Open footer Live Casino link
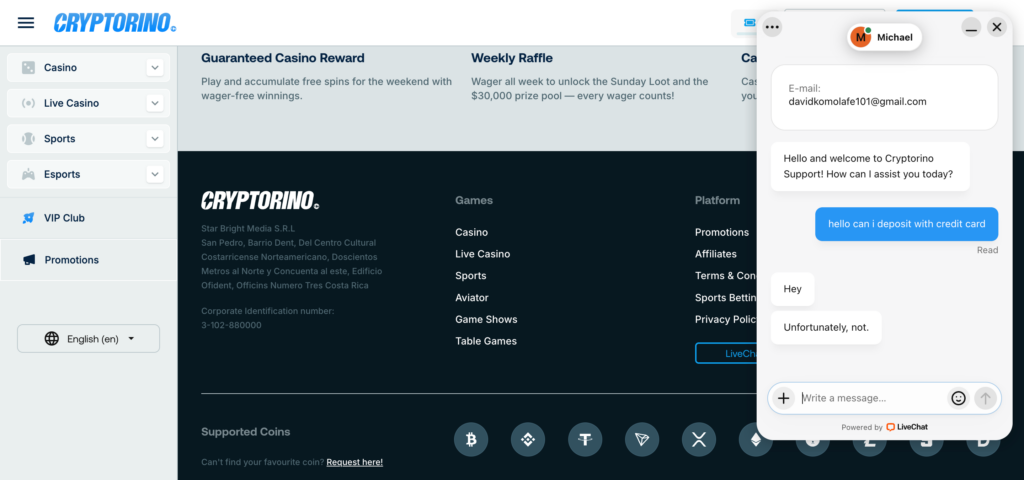This screenshot has height=480, width=1024. point(483,254)
